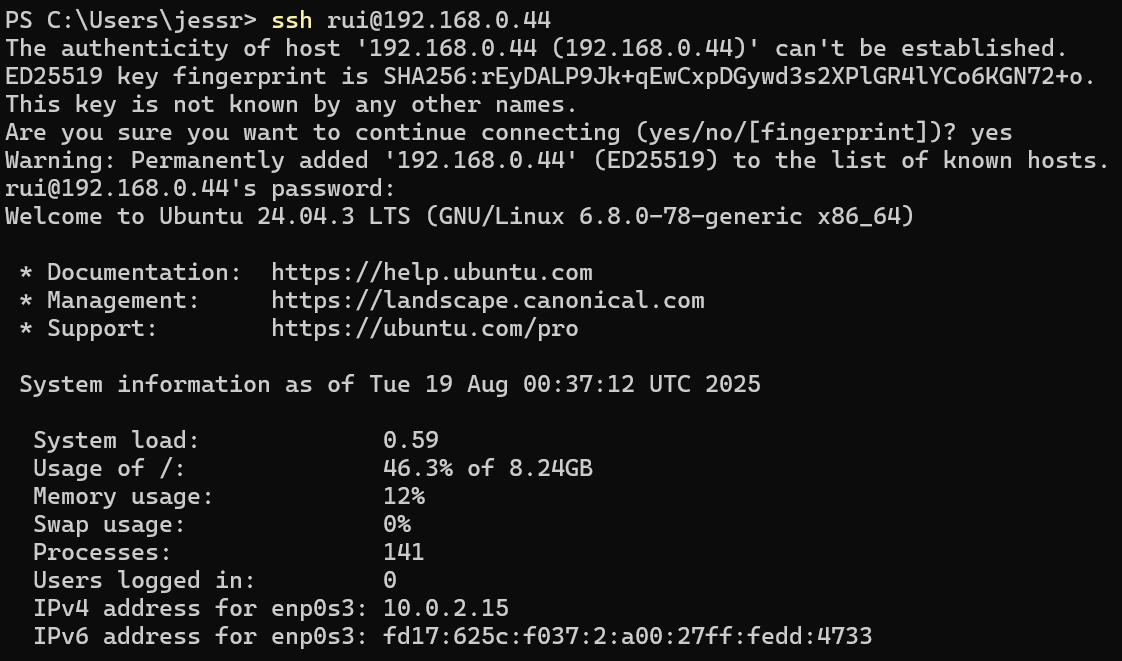Click the ubuntu.com/pro support link
This screenshot has width=1122, height=661.
coord(424,329)
